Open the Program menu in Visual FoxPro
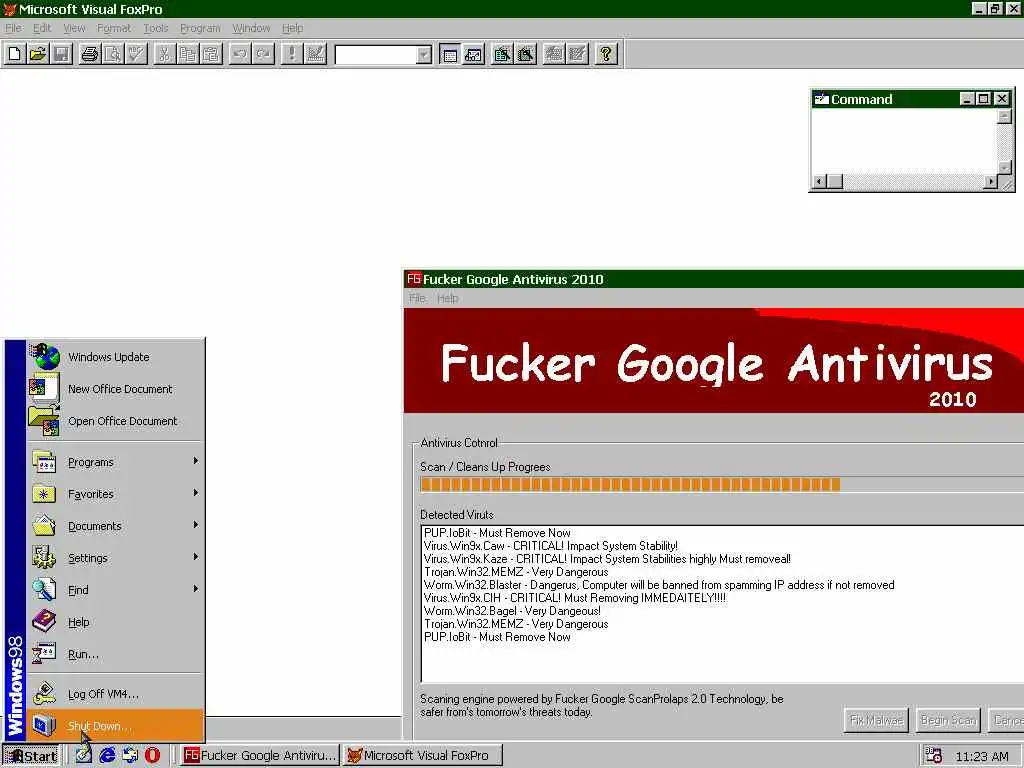 (200, 28)
